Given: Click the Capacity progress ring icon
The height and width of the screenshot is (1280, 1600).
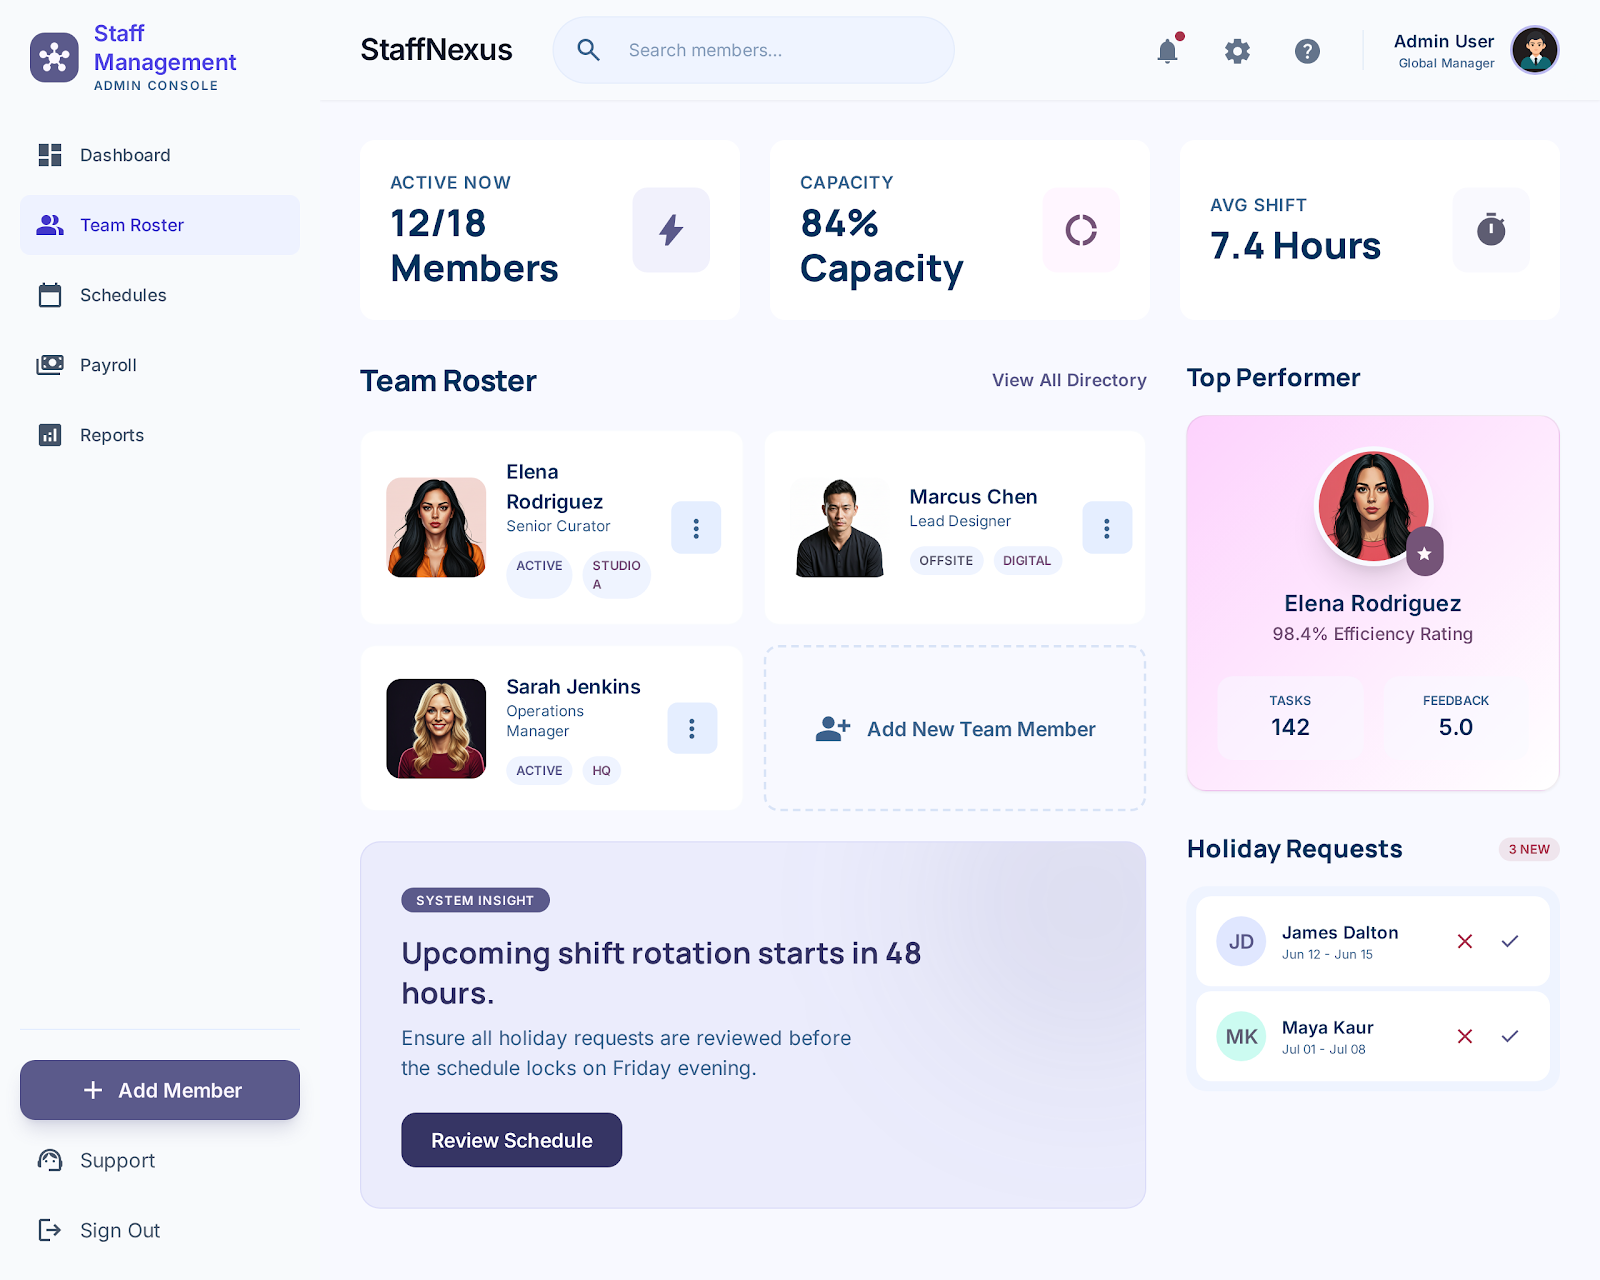Looking at the screenshot, I should [1081, 230].
